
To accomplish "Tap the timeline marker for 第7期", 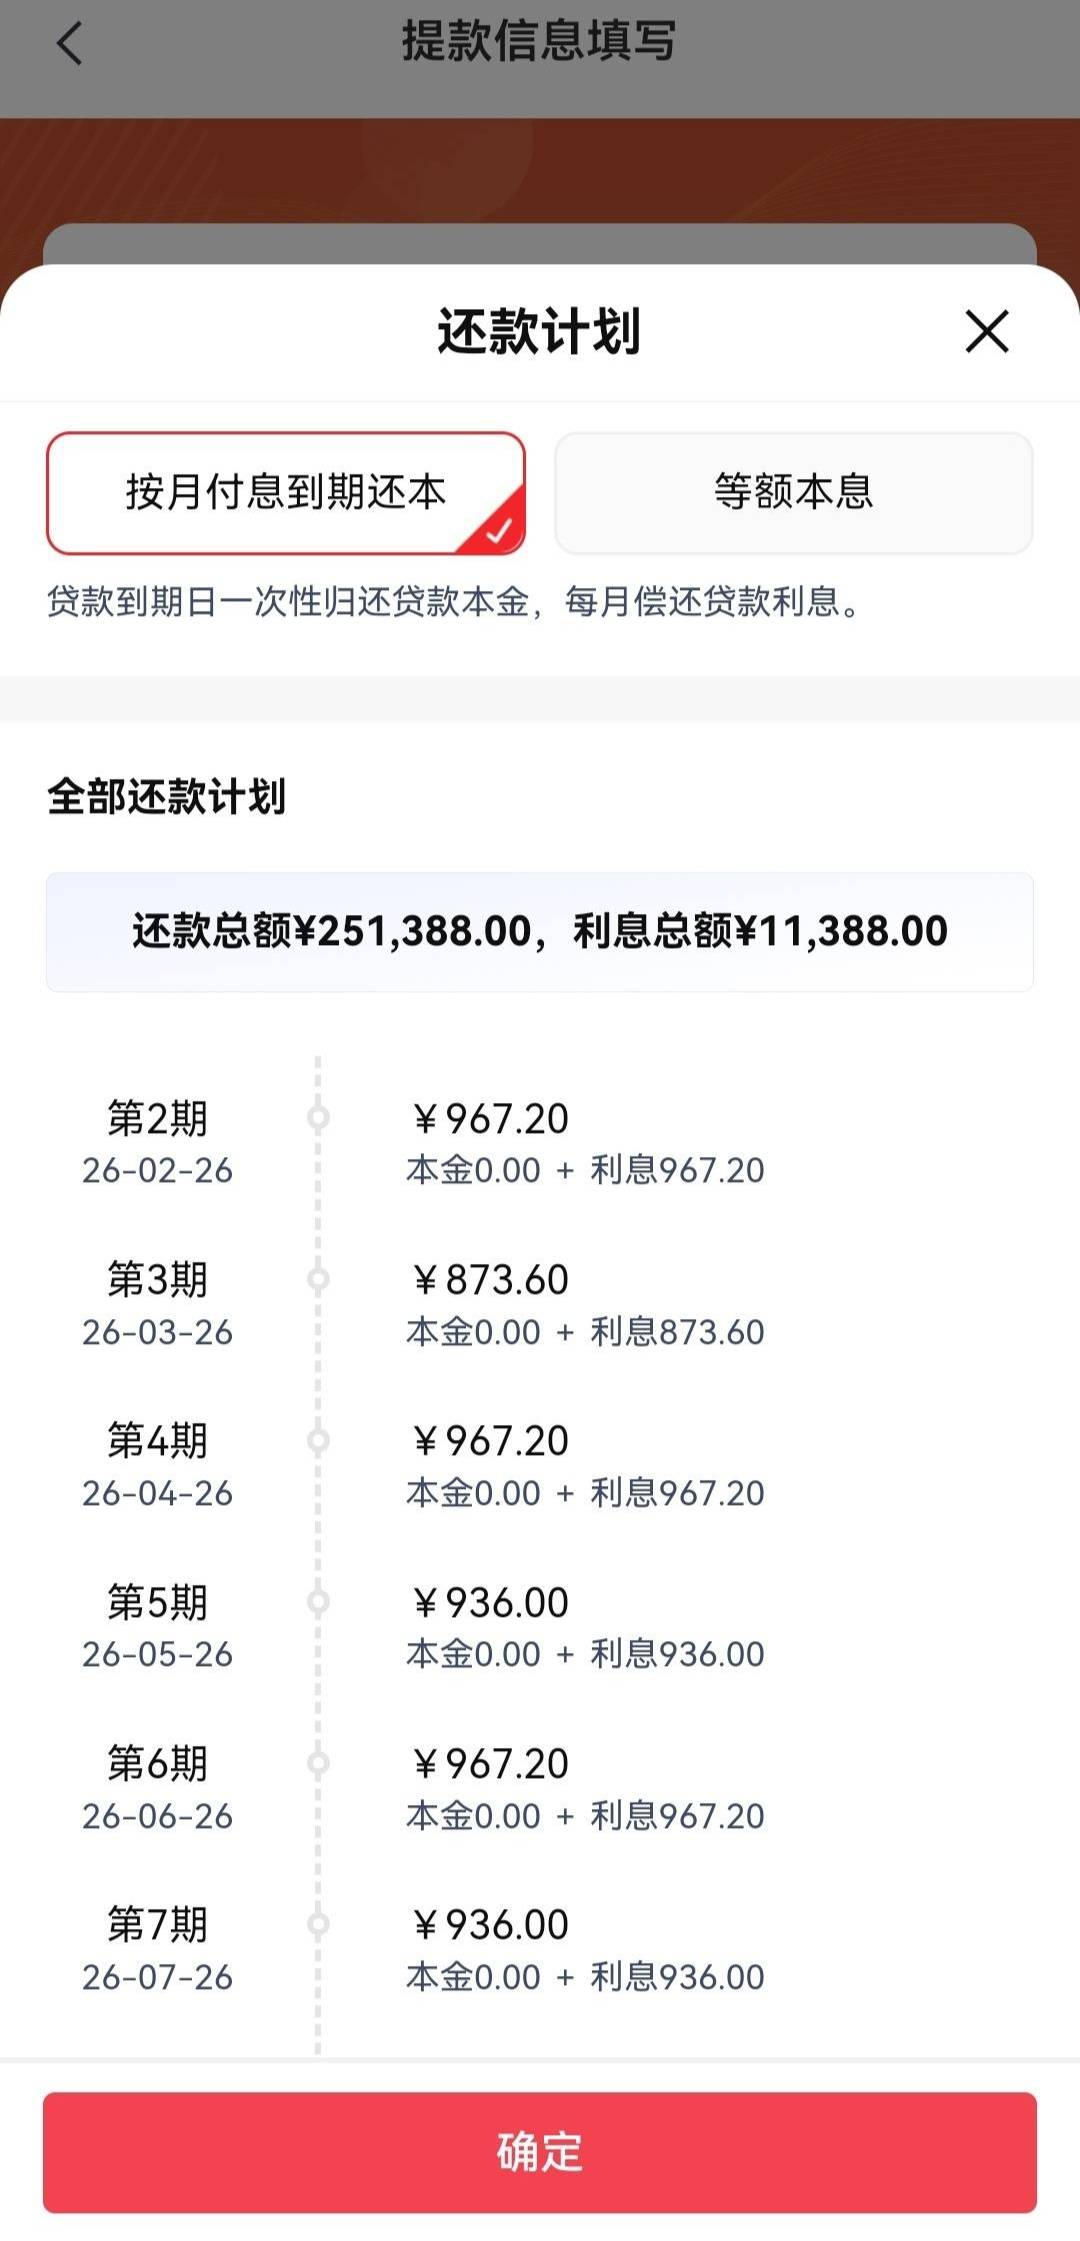I will 318,1924.
